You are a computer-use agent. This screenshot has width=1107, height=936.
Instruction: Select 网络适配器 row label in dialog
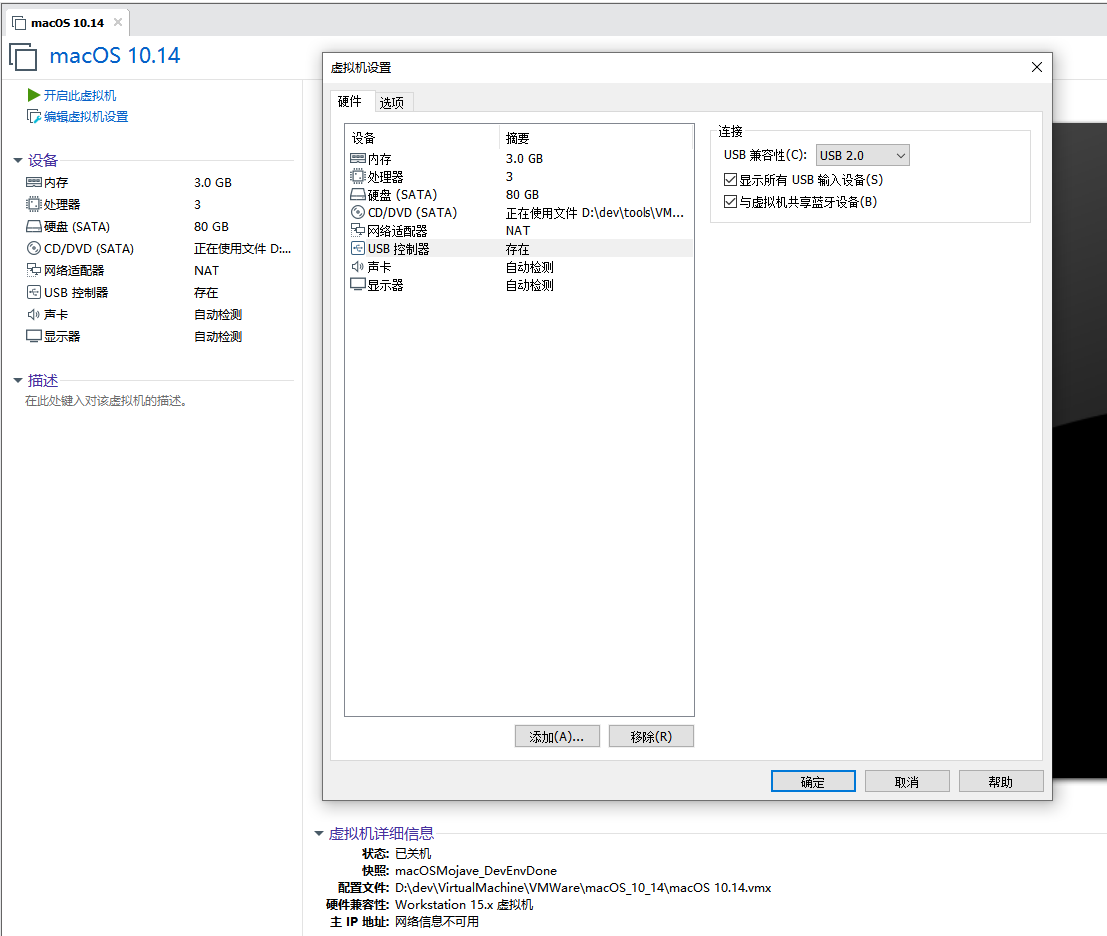[x=397, y=231]
